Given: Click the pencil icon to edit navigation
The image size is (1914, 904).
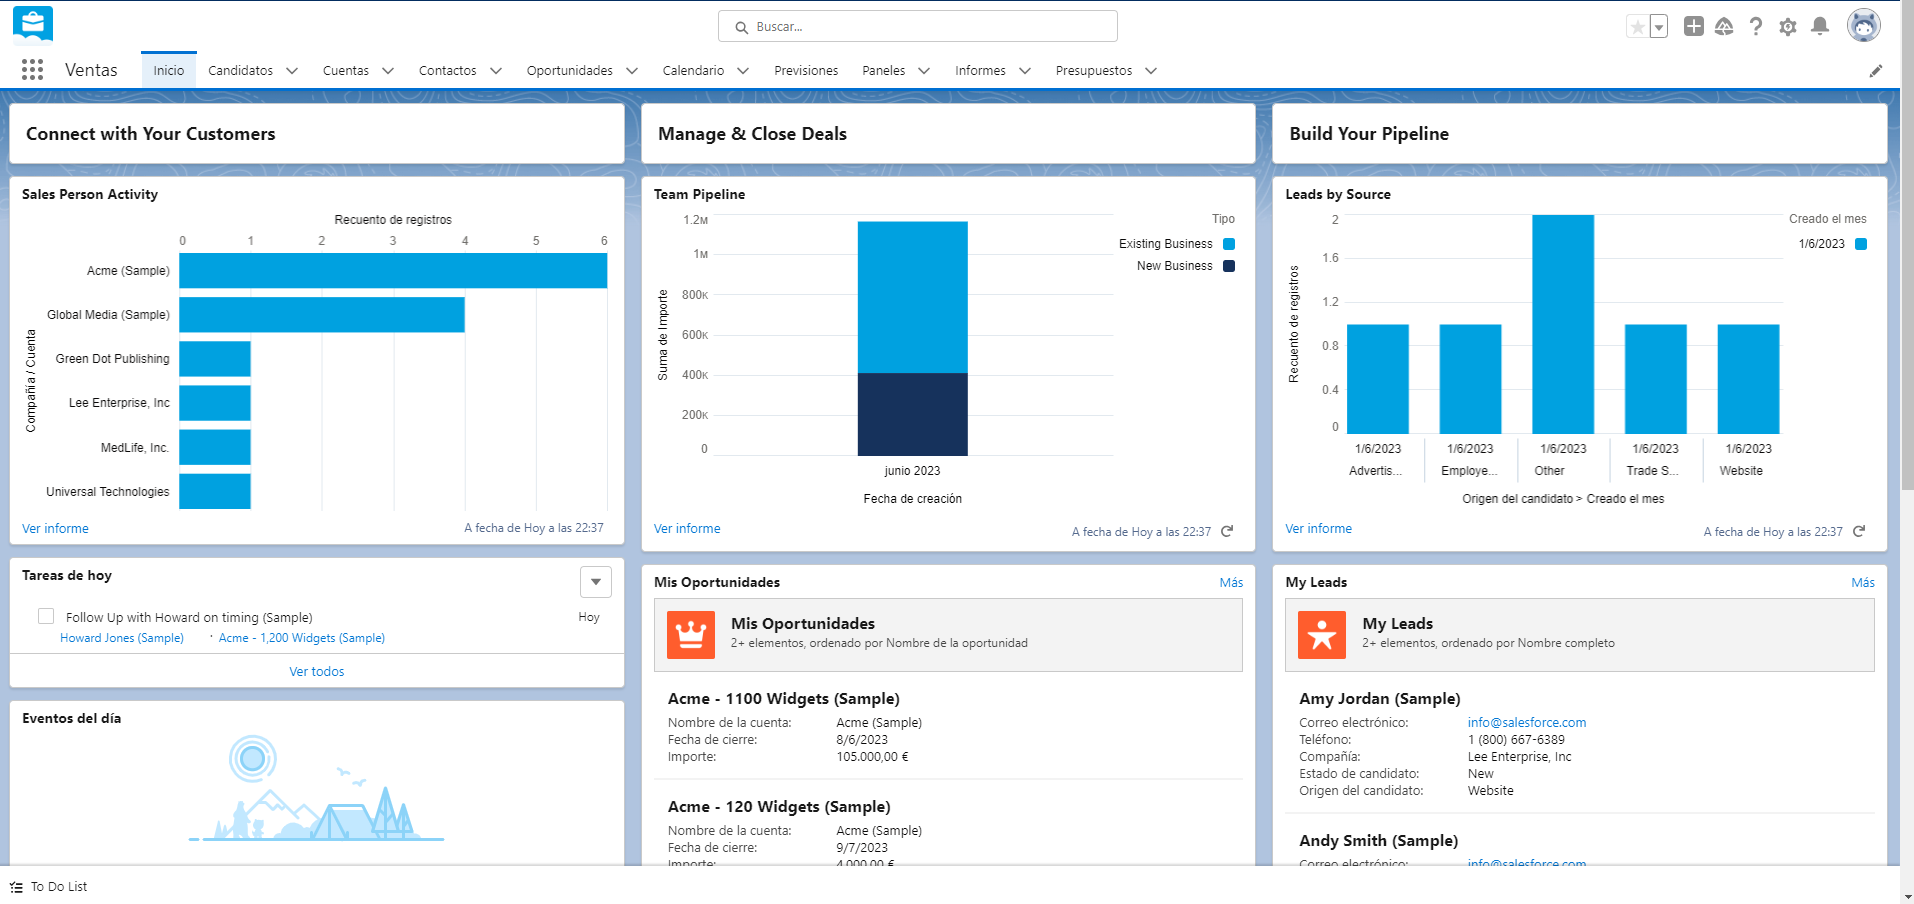Looking at the screenshot, I should (1876, 71).
